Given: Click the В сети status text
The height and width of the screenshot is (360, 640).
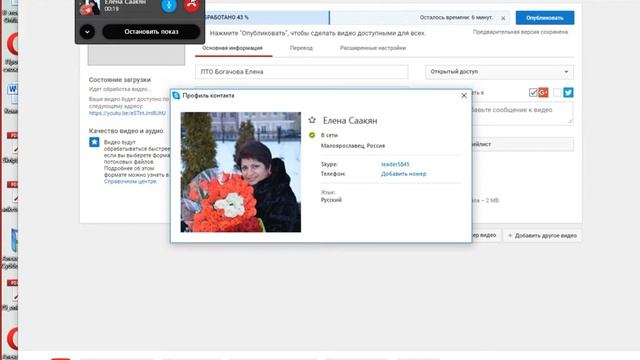Looking at the screenshot, I should (x=329, y=135).
